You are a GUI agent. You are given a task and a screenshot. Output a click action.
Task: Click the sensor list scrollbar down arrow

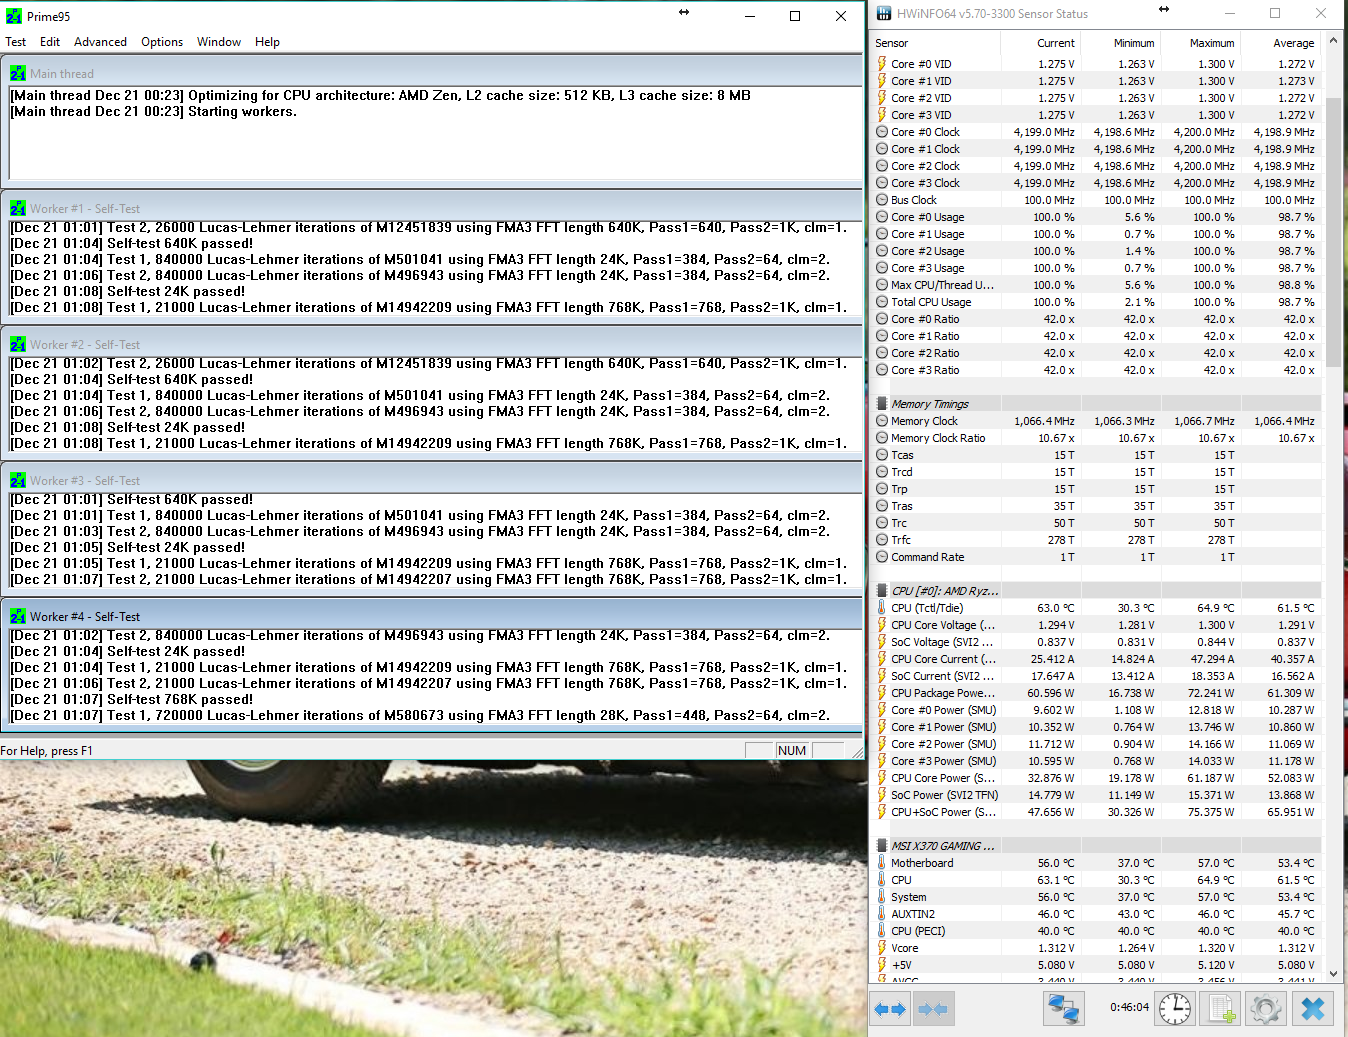pyautogui.click(x=1332, y=972)
